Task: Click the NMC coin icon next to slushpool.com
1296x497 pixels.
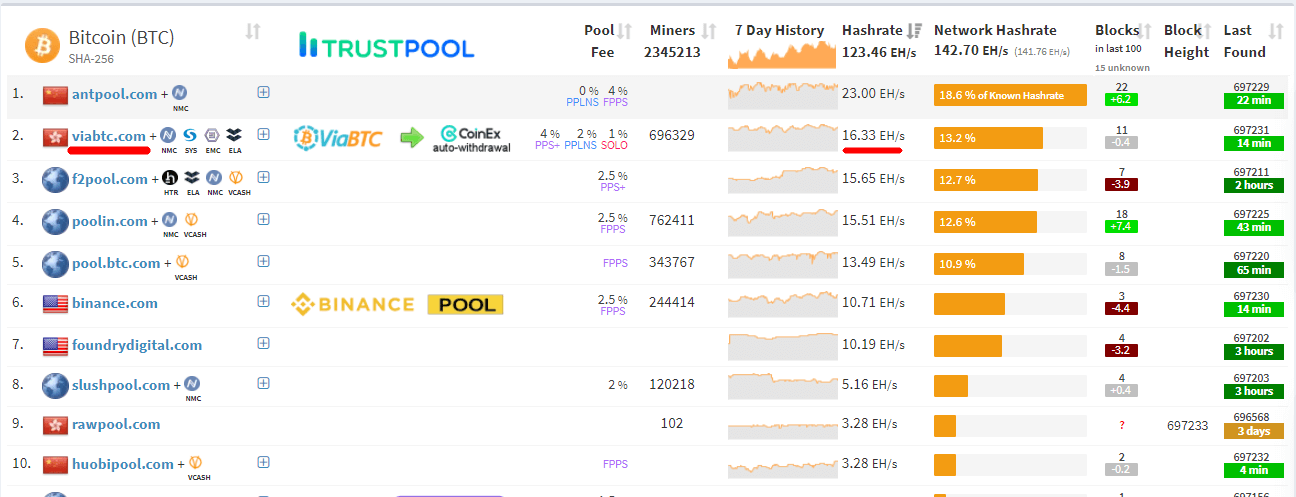Action: tap(192, 384)
